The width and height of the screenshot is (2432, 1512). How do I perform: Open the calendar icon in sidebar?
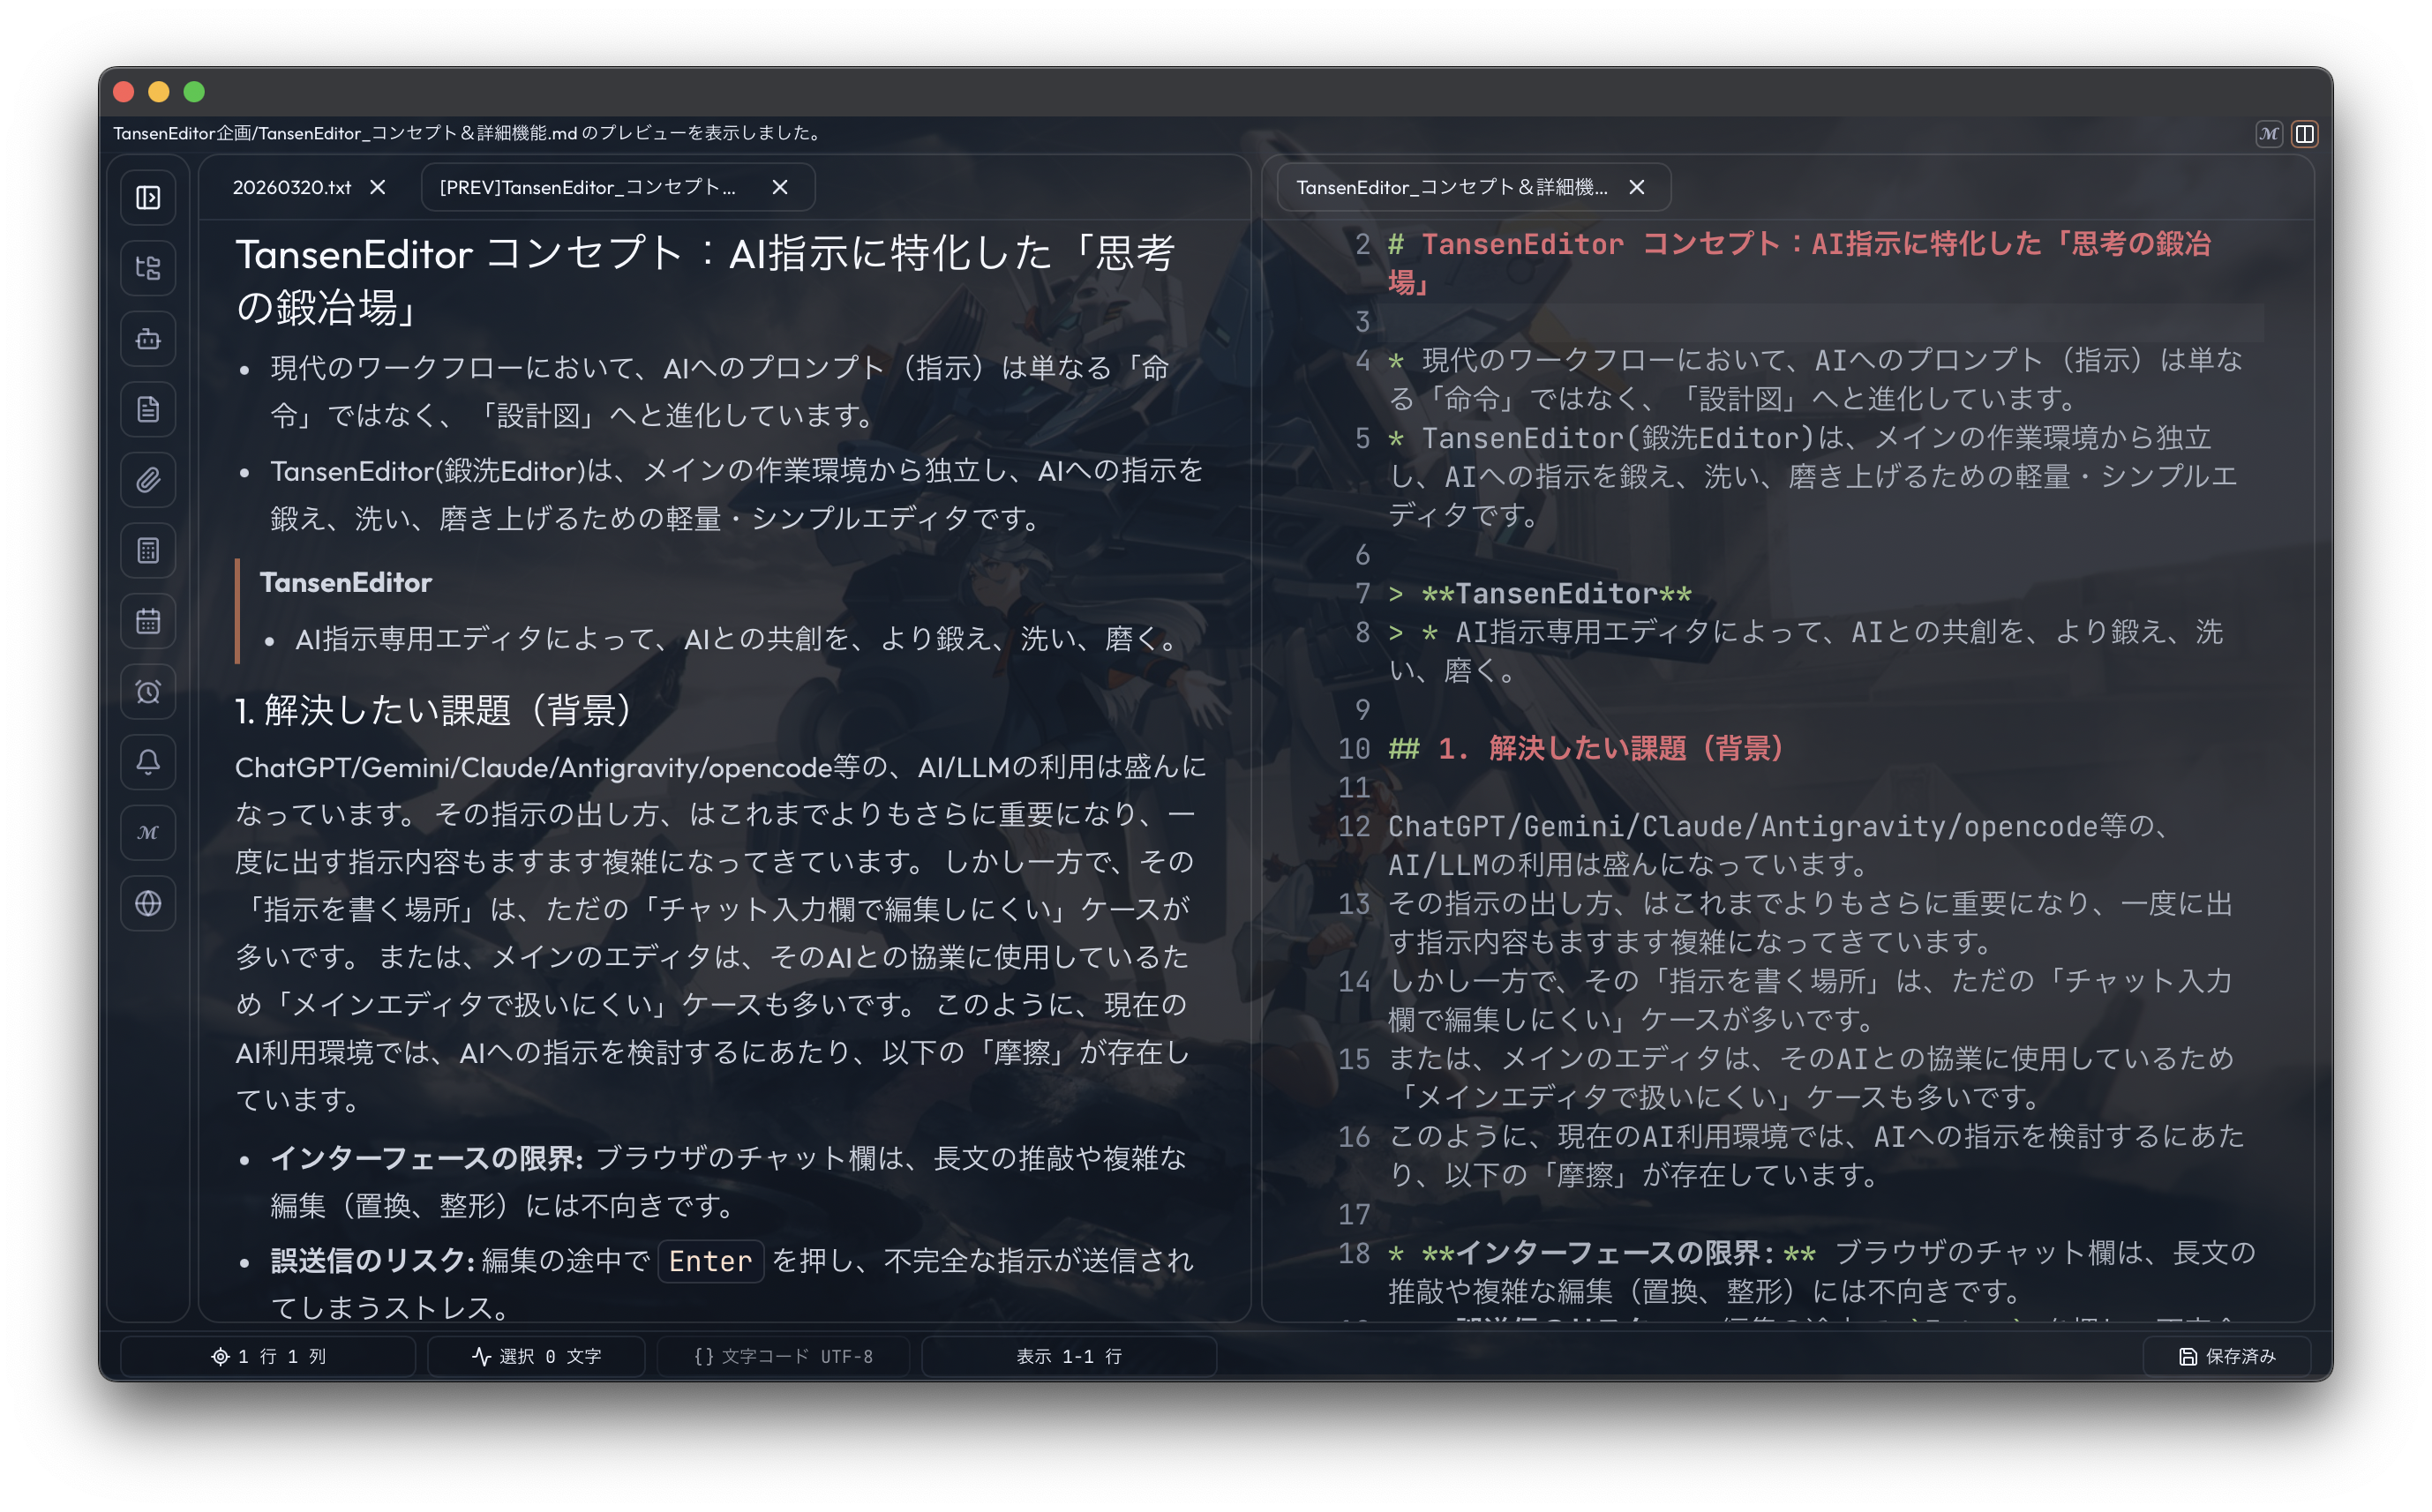pos(148,621)
